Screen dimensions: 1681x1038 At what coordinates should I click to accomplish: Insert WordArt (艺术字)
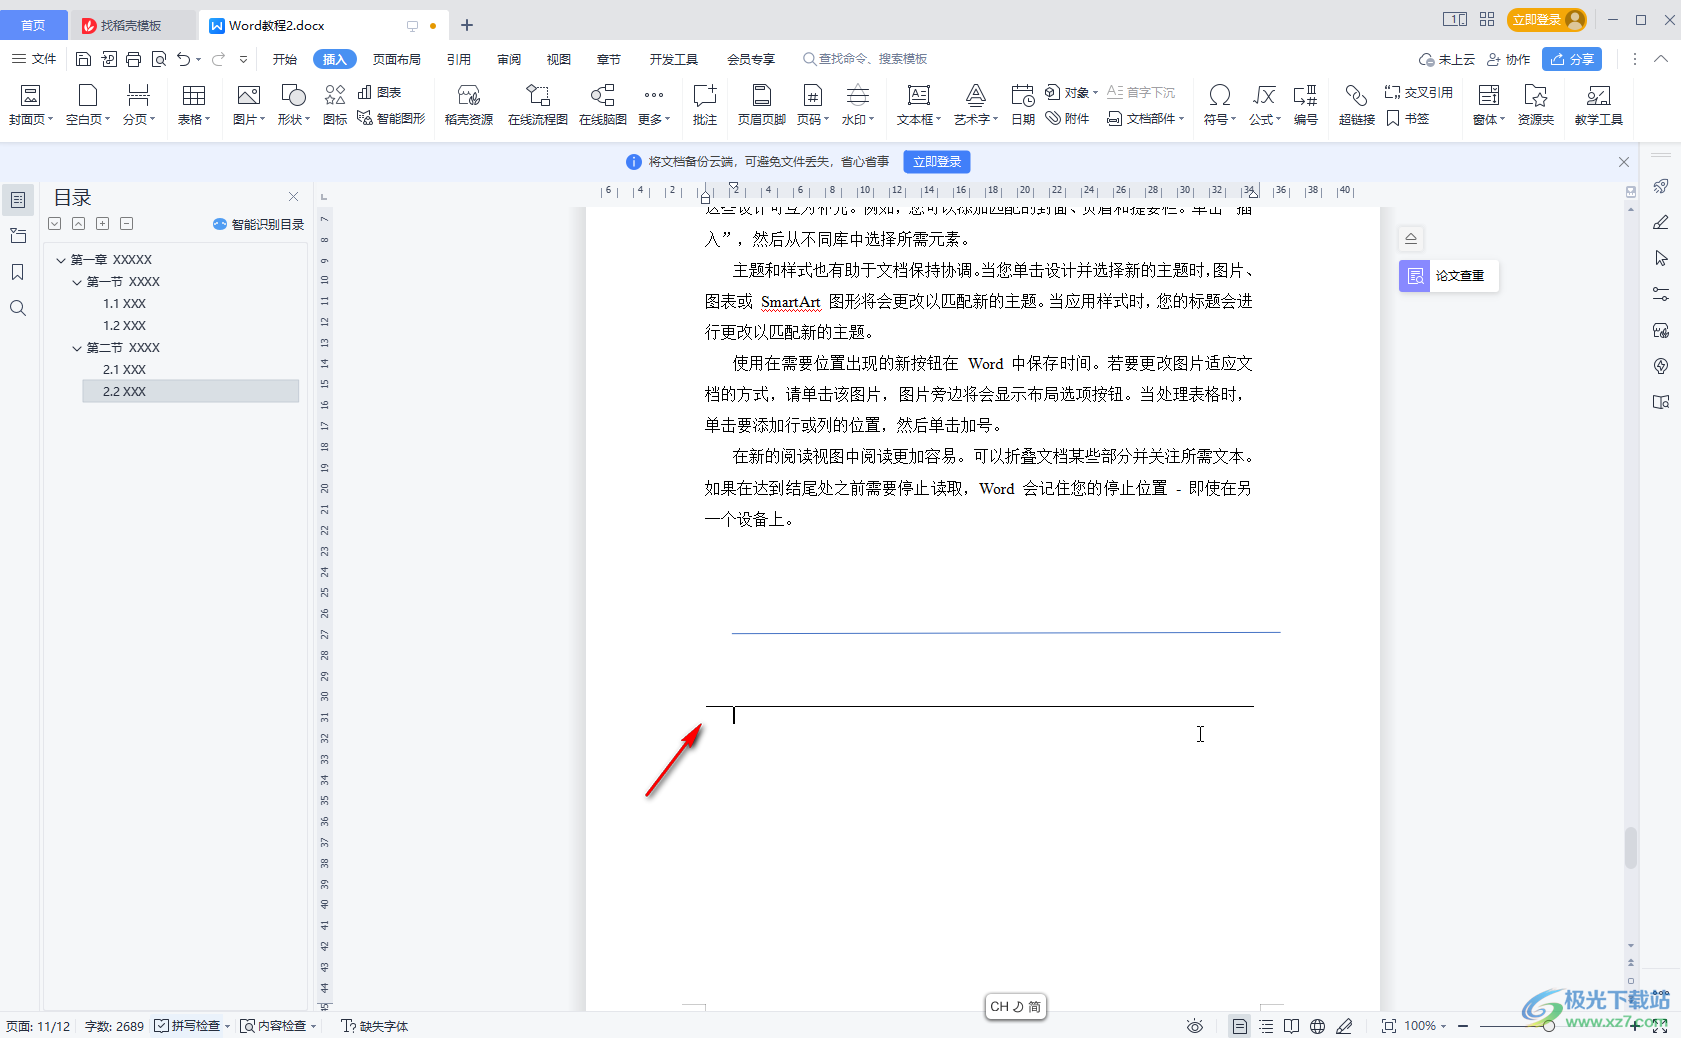coord(976,105)
